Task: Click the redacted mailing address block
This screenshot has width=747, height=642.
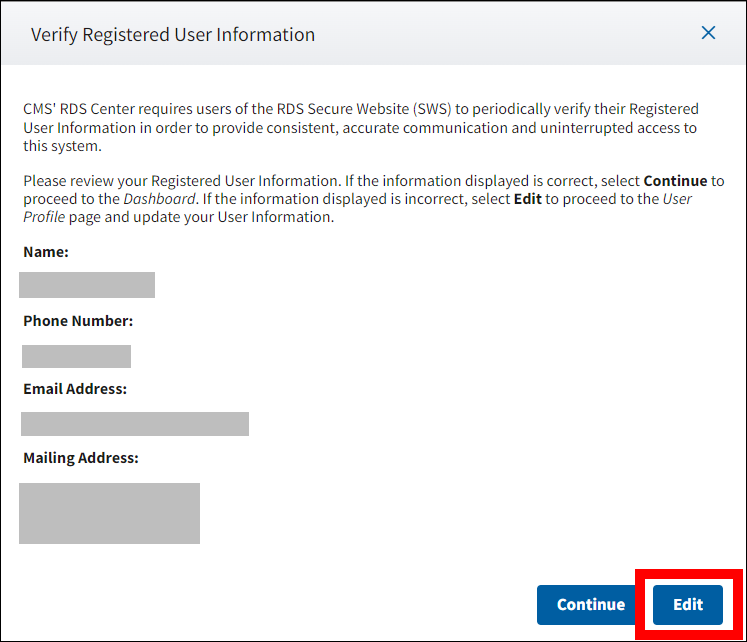Action: tap(109, 513)
